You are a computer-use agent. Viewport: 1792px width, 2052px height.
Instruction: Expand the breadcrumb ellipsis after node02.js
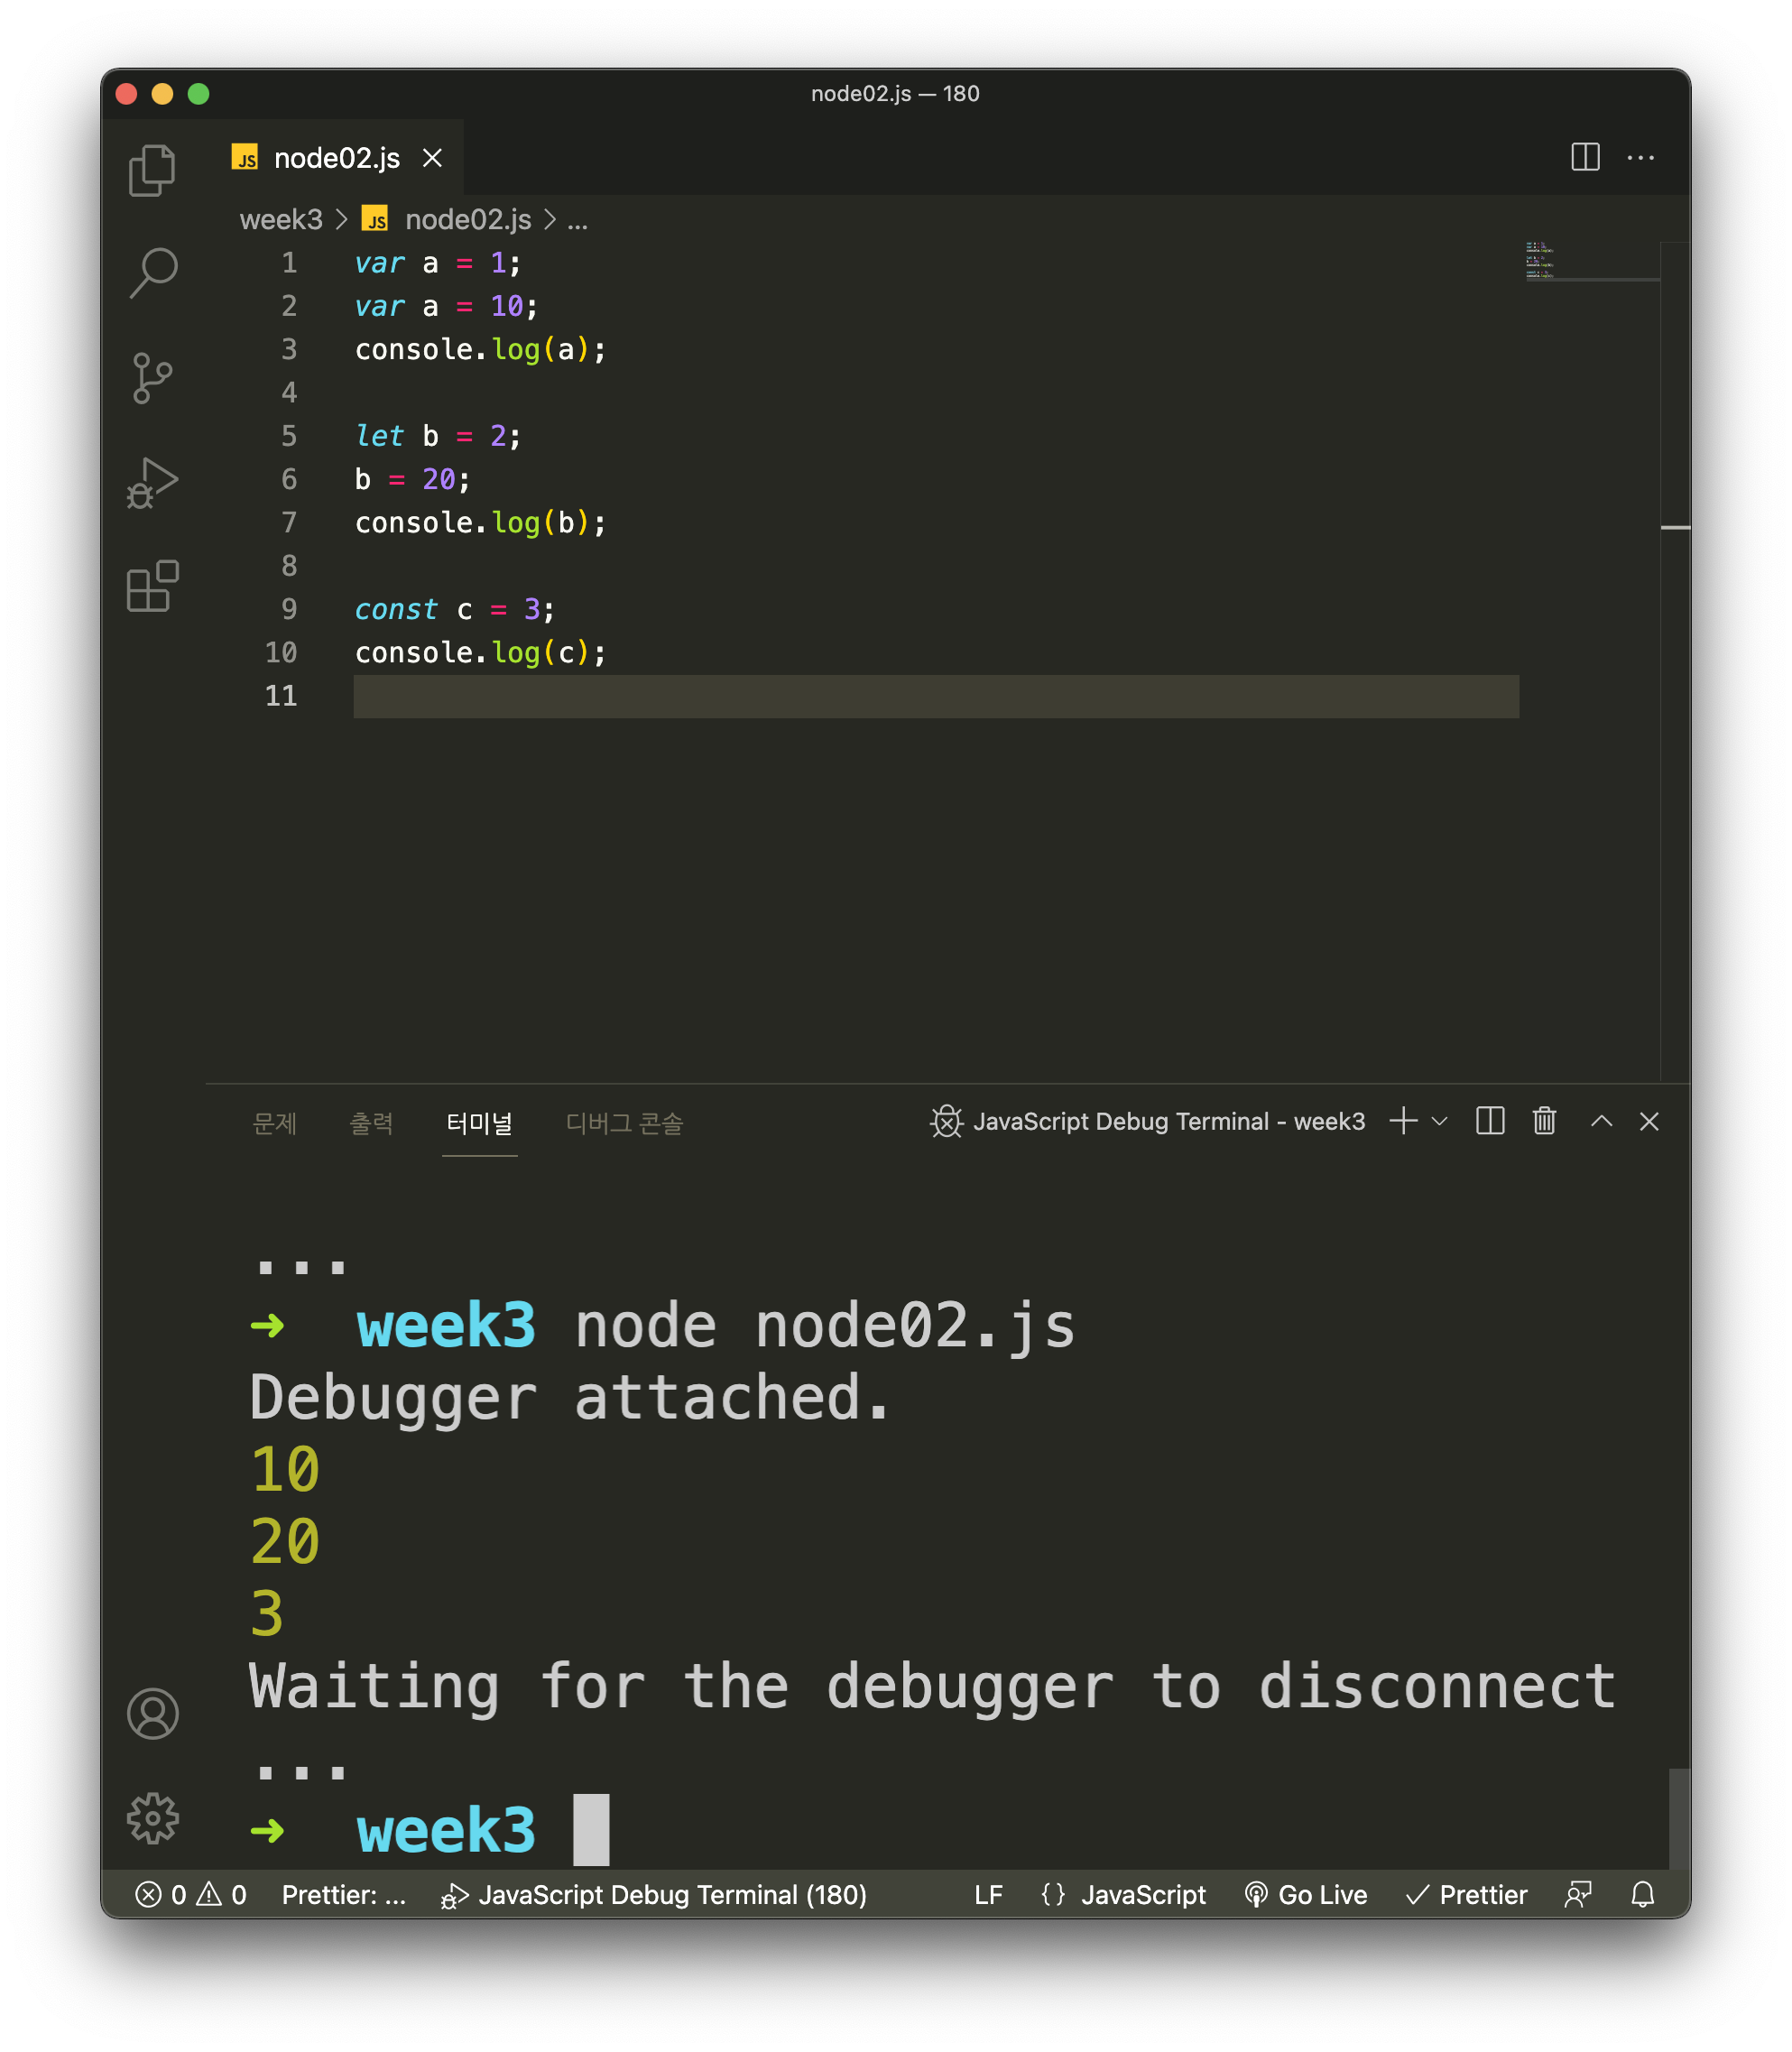[x=578, y=220]
